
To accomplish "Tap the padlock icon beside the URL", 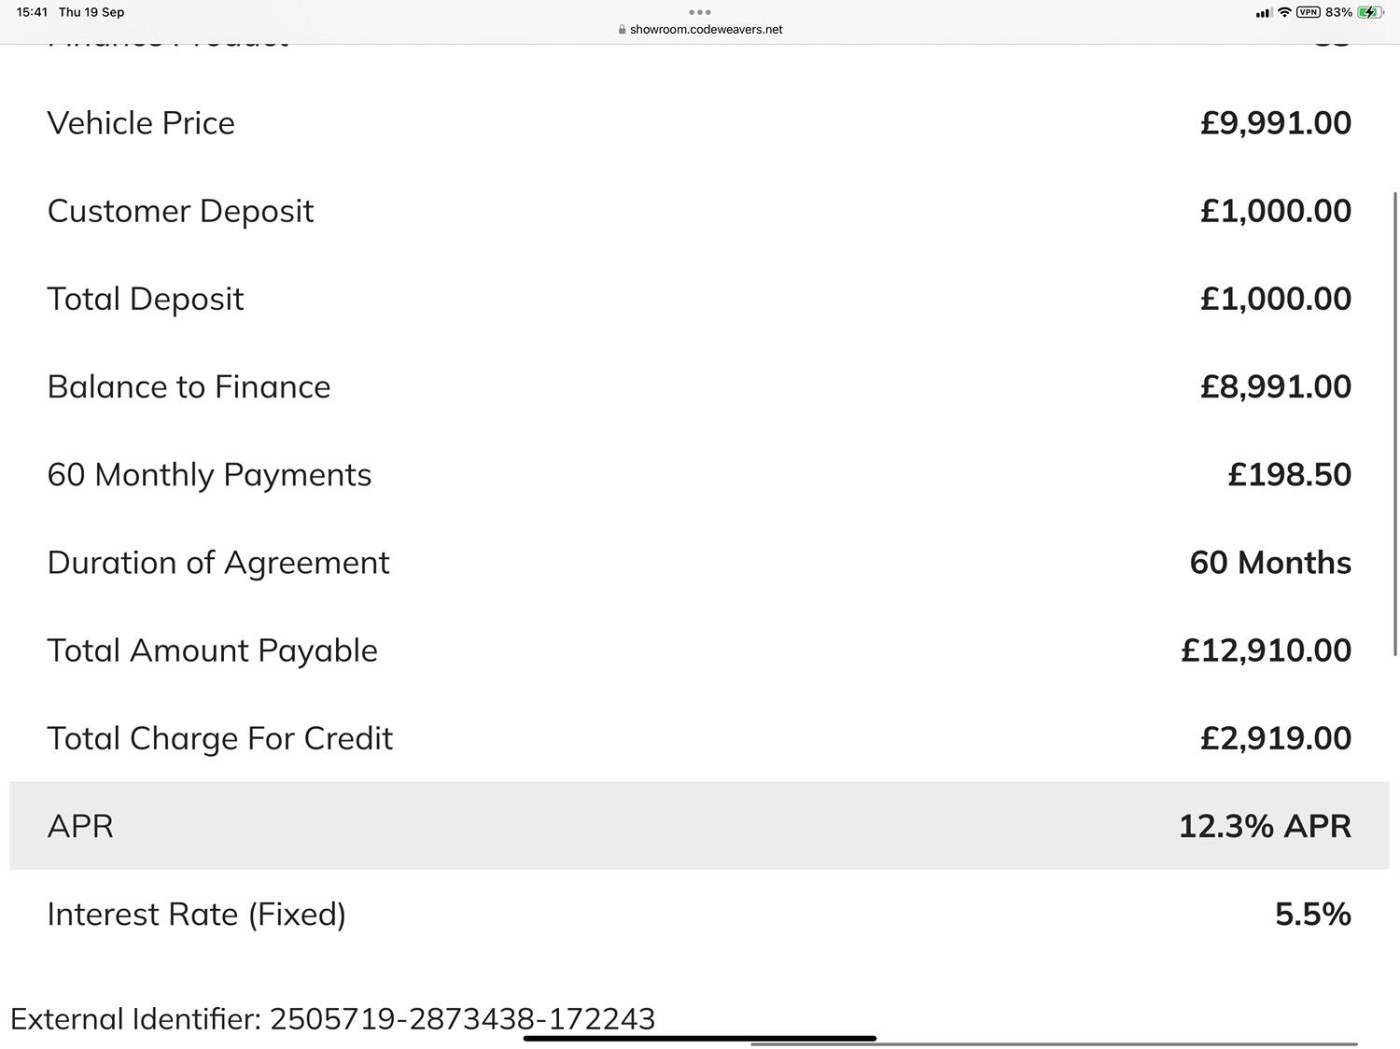I will (x=622, y=30).
